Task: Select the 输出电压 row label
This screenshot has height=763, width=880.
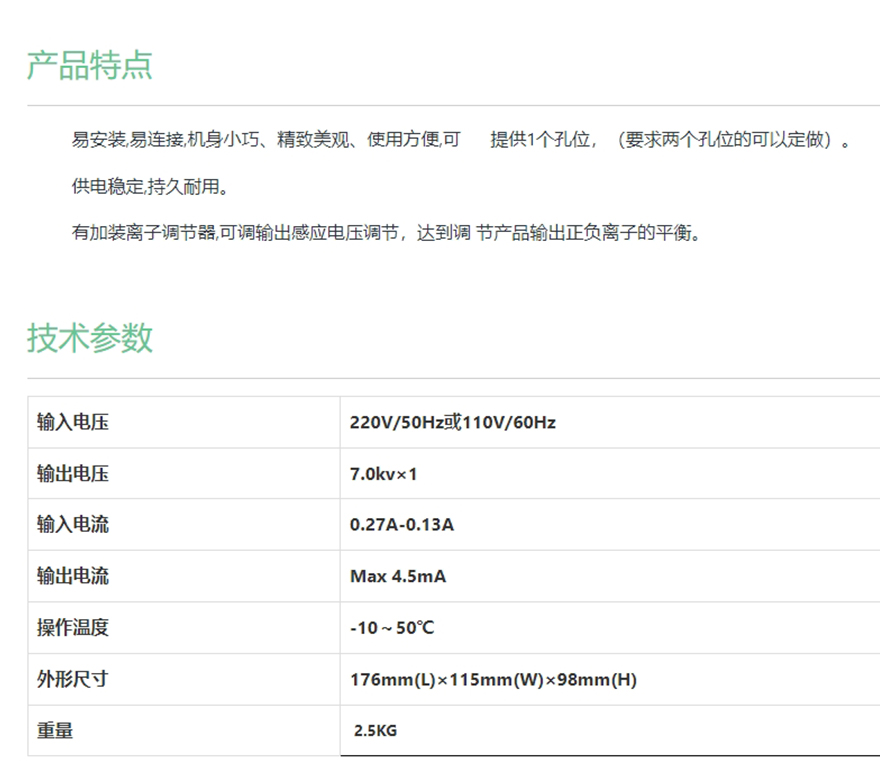Action: [x=73, y=474]
